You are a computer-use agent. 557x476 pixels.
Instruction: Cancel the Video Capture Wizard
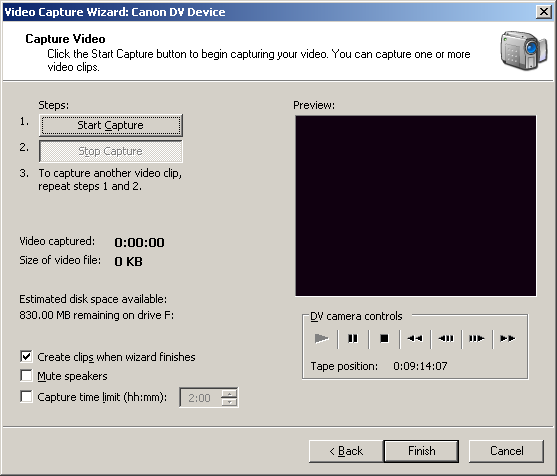pyautogui.click(x=507, y=451)
